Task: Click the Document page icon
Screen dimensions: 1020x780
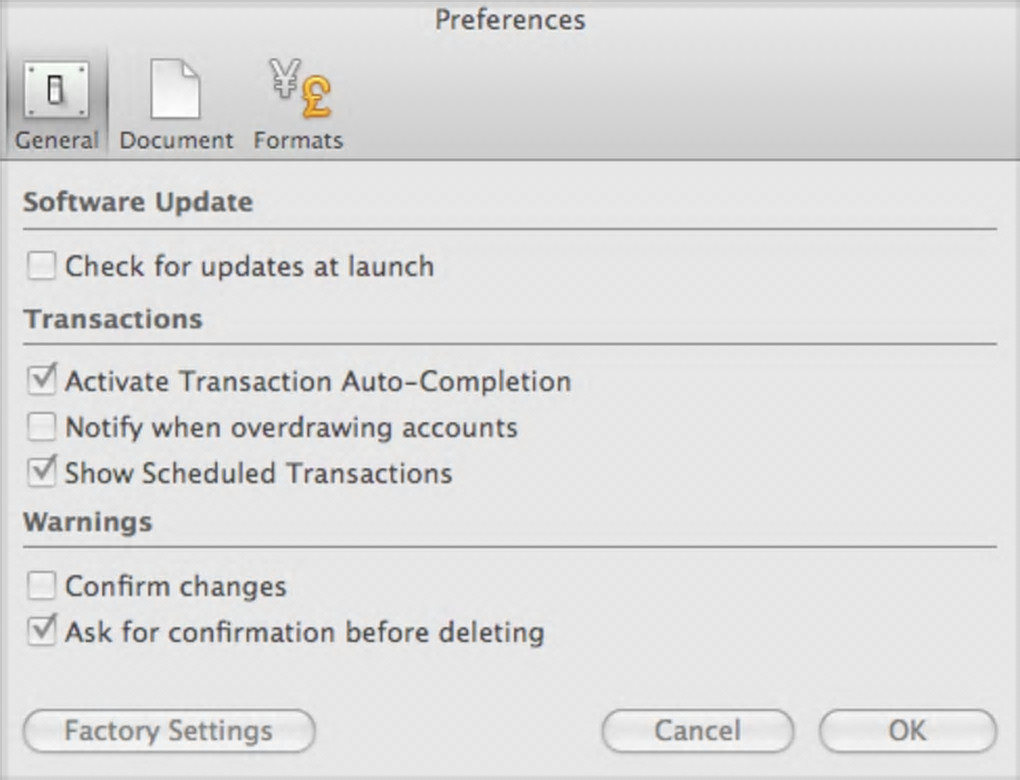Action: 175,91
